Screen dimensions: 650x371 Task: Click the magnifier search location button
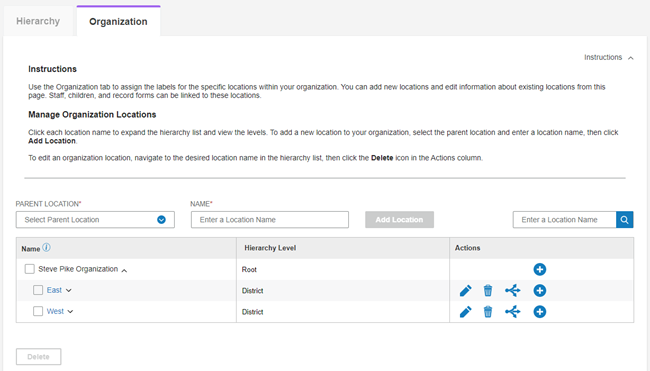(624, 220)
